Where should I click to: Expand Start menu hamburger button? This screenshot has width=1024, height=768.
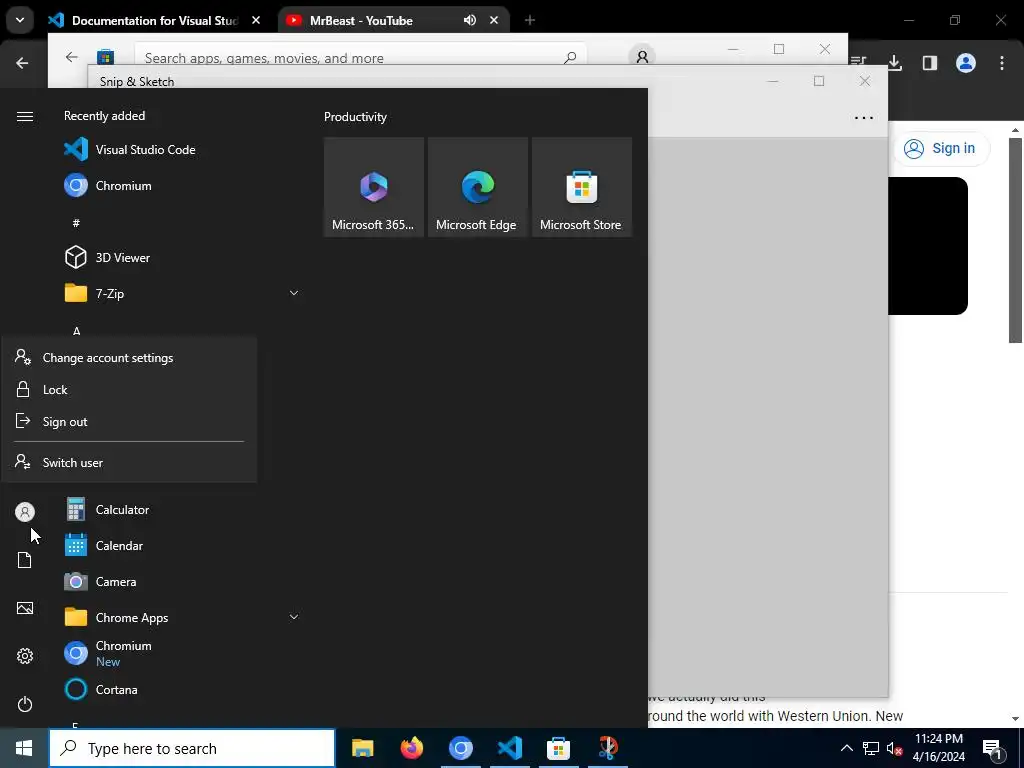tap(25, 116)
